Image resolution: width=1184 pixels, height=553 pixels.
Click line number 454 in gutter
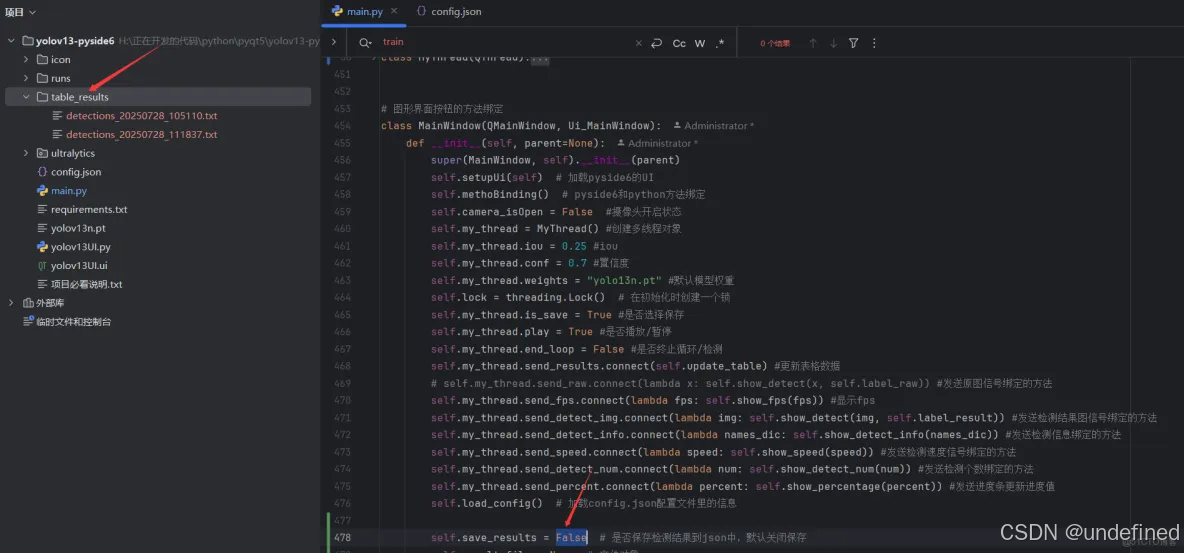coord(342,125)
